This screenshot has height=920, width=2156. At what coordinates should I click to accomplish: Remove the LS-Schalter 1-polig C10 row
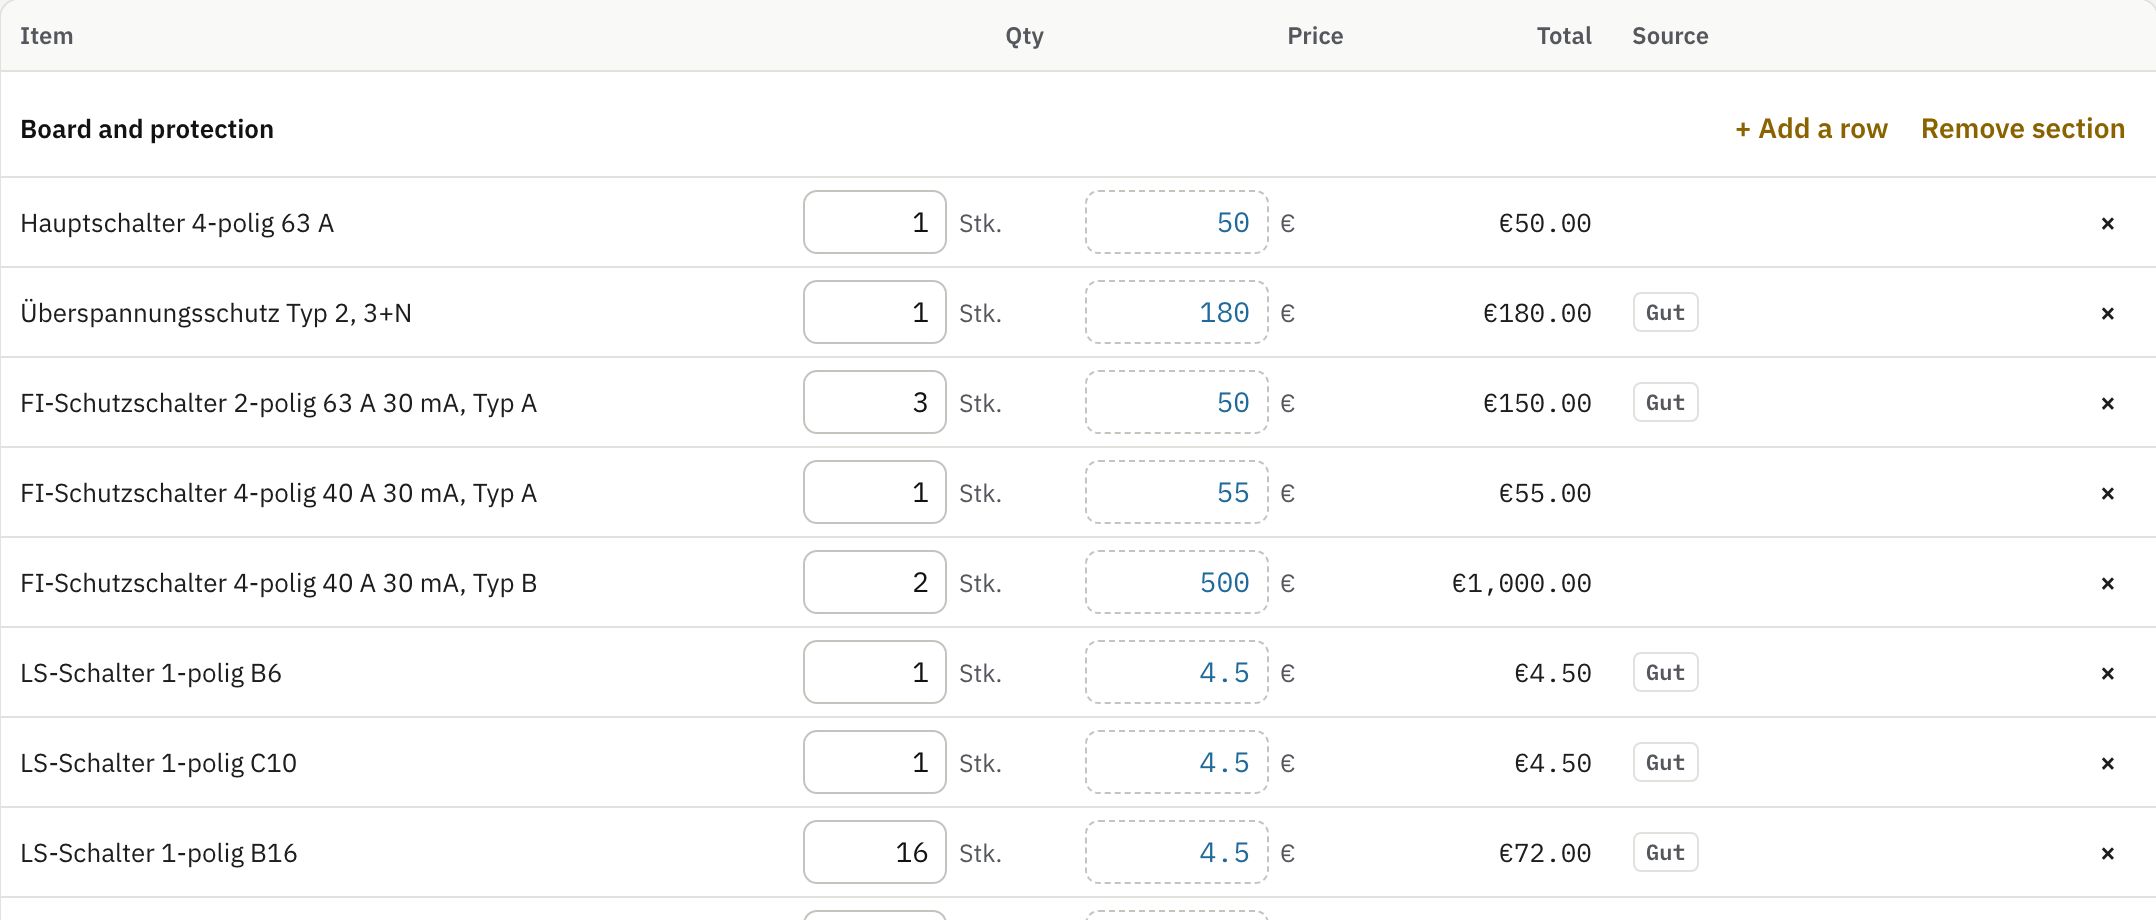tap(2107, 763)
